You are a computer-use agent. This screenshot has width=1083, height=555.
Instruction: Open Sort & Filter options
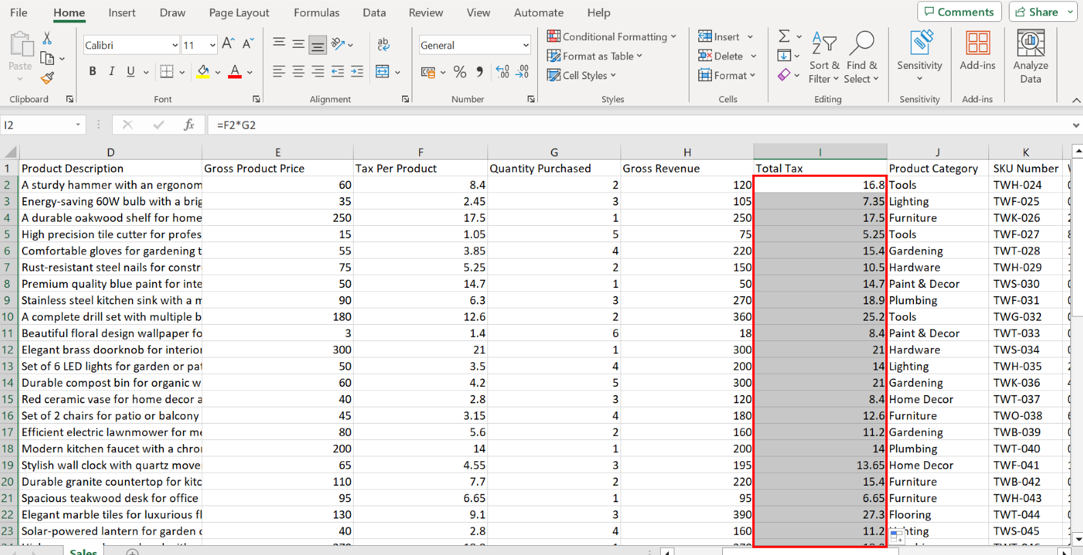(824, 56)
